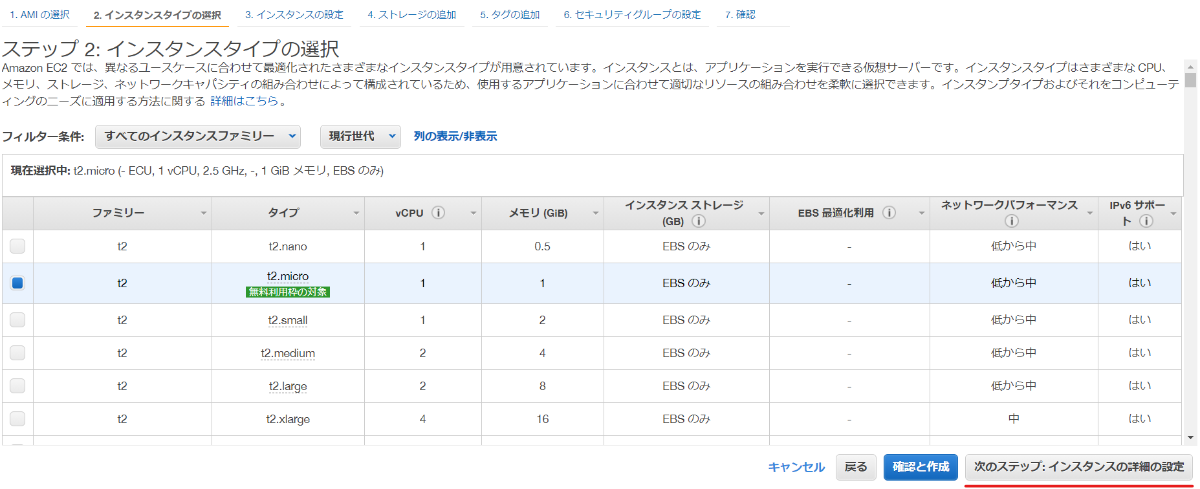Go to step 4. ストレージの追加 tab
This screenshot has width=1200, height=489.
coord(411,14)
